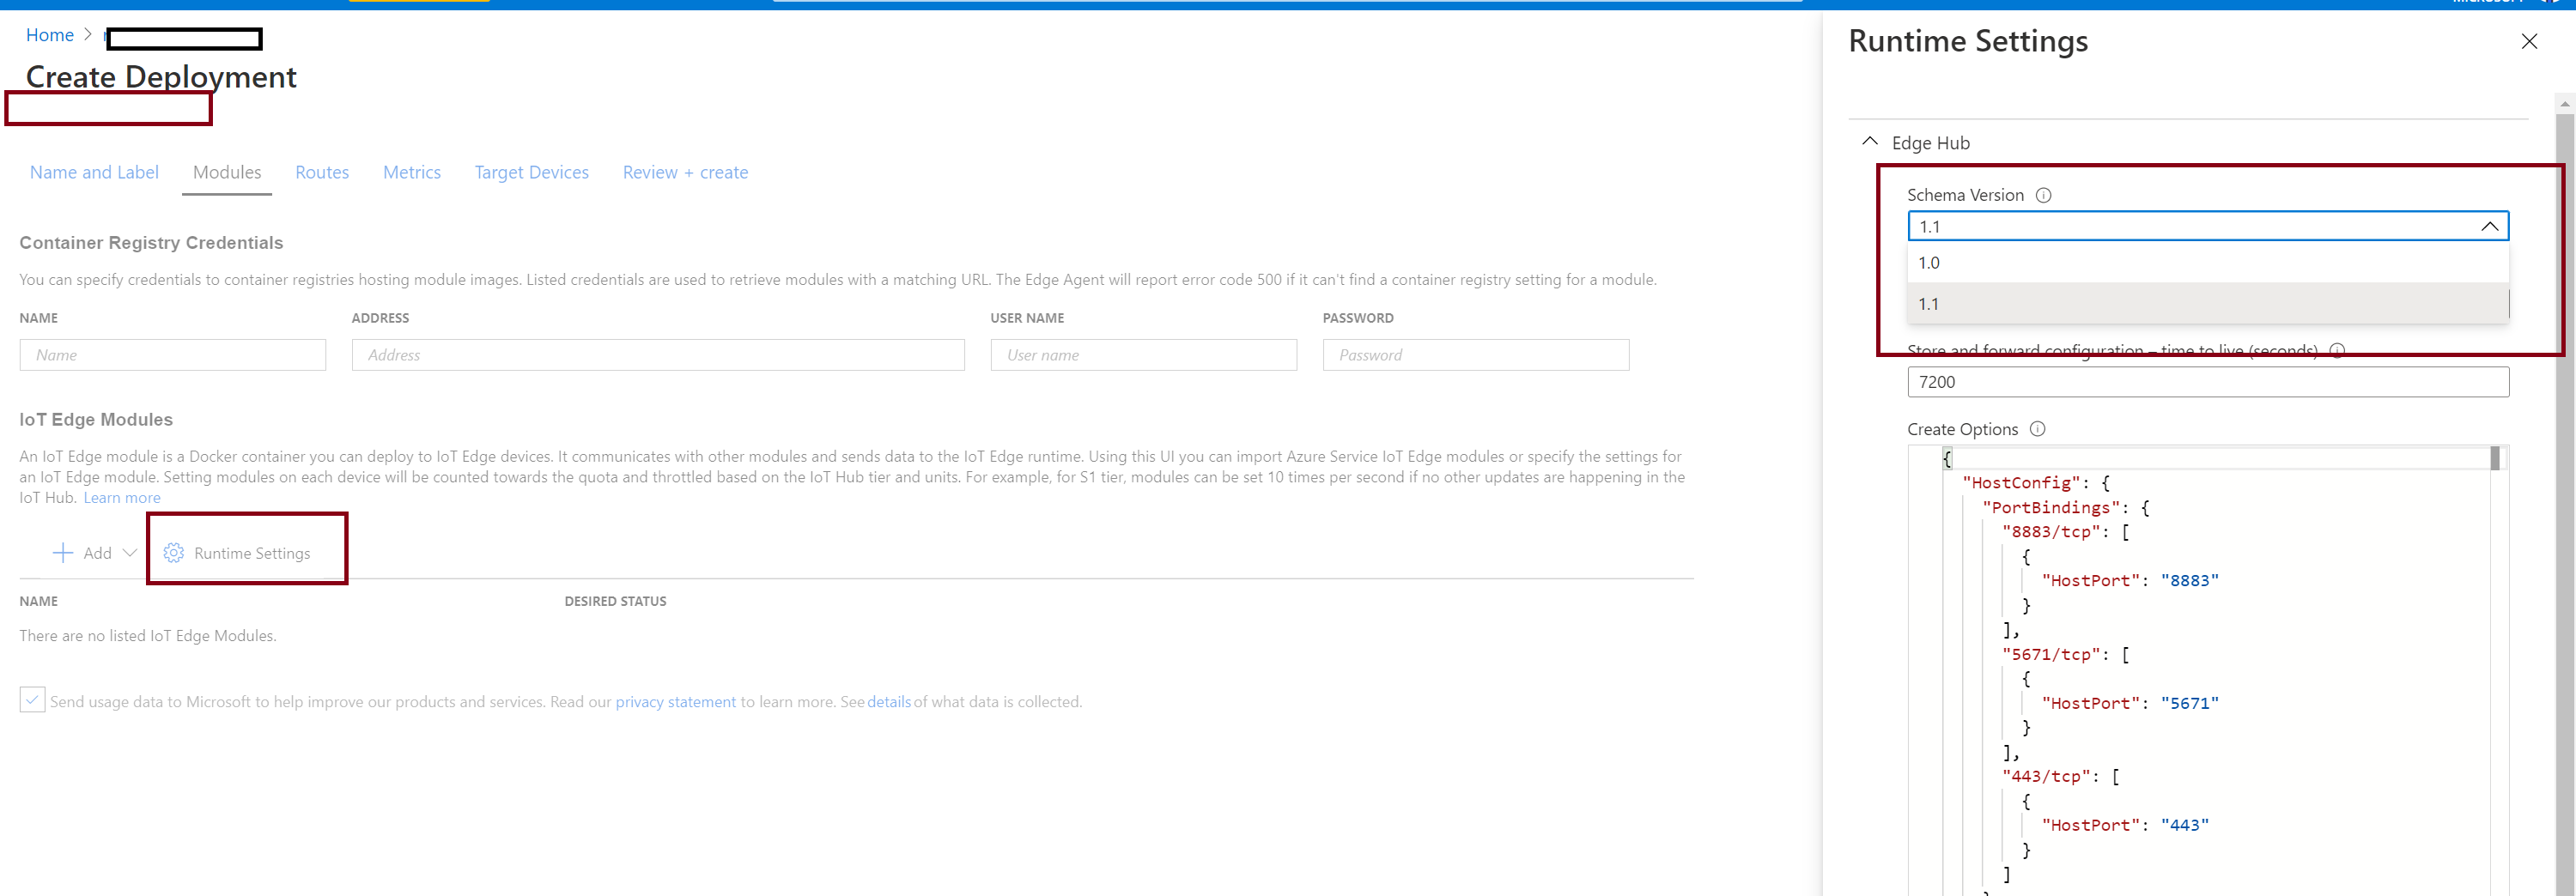
Task: Click the Runtime Settings button label
Action: click(252, 553)
